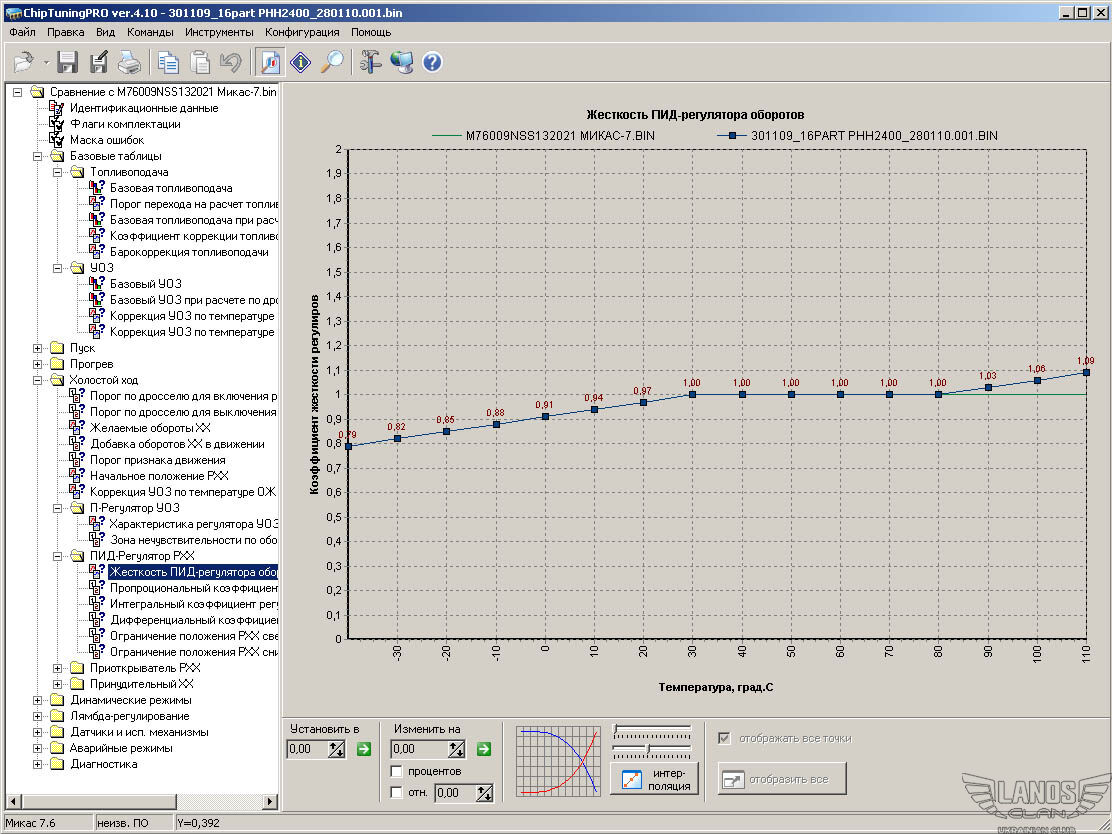Collapse the 'Холостой ход' tree node
1112x834 pixels.
38,380
